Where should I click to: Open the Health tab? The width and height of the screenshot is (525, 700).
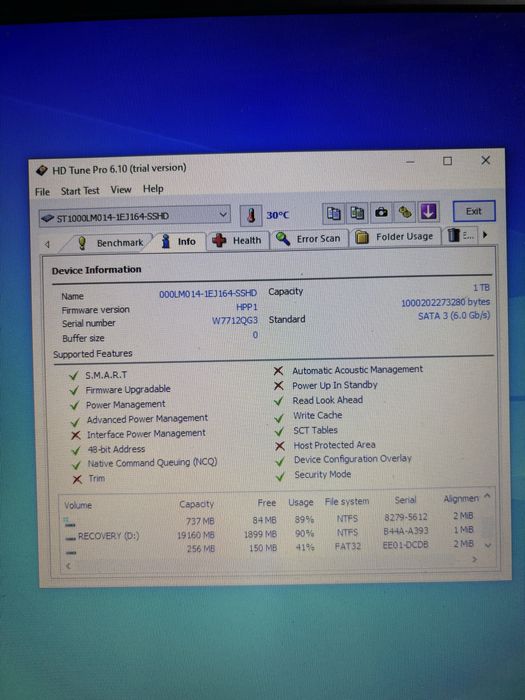tap(238, 240)
